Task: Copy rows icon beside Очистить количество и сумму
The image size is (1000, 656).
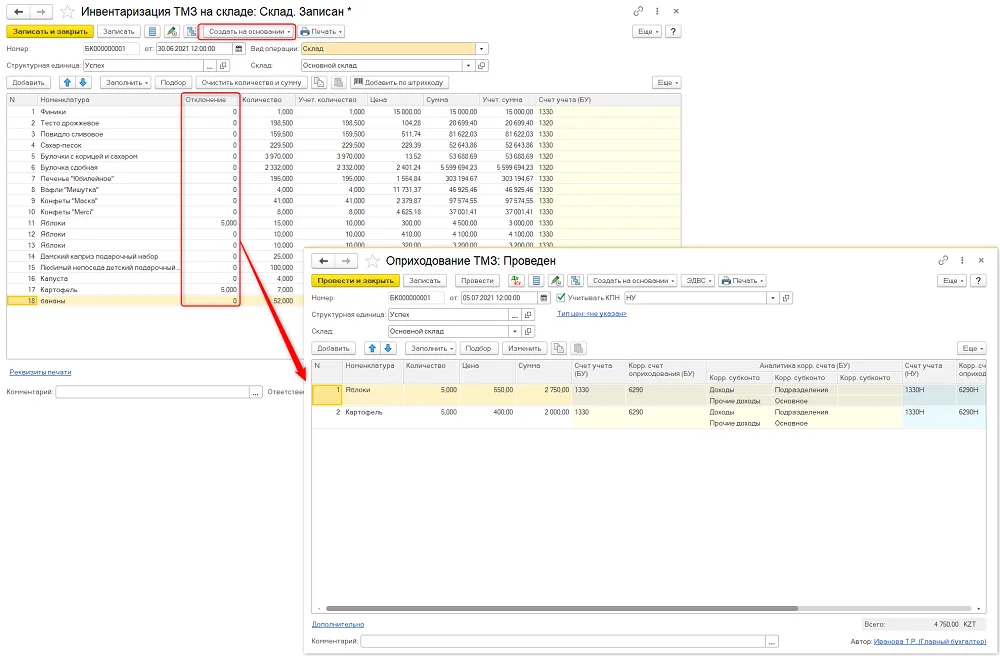Action: (x=320, y=82)
